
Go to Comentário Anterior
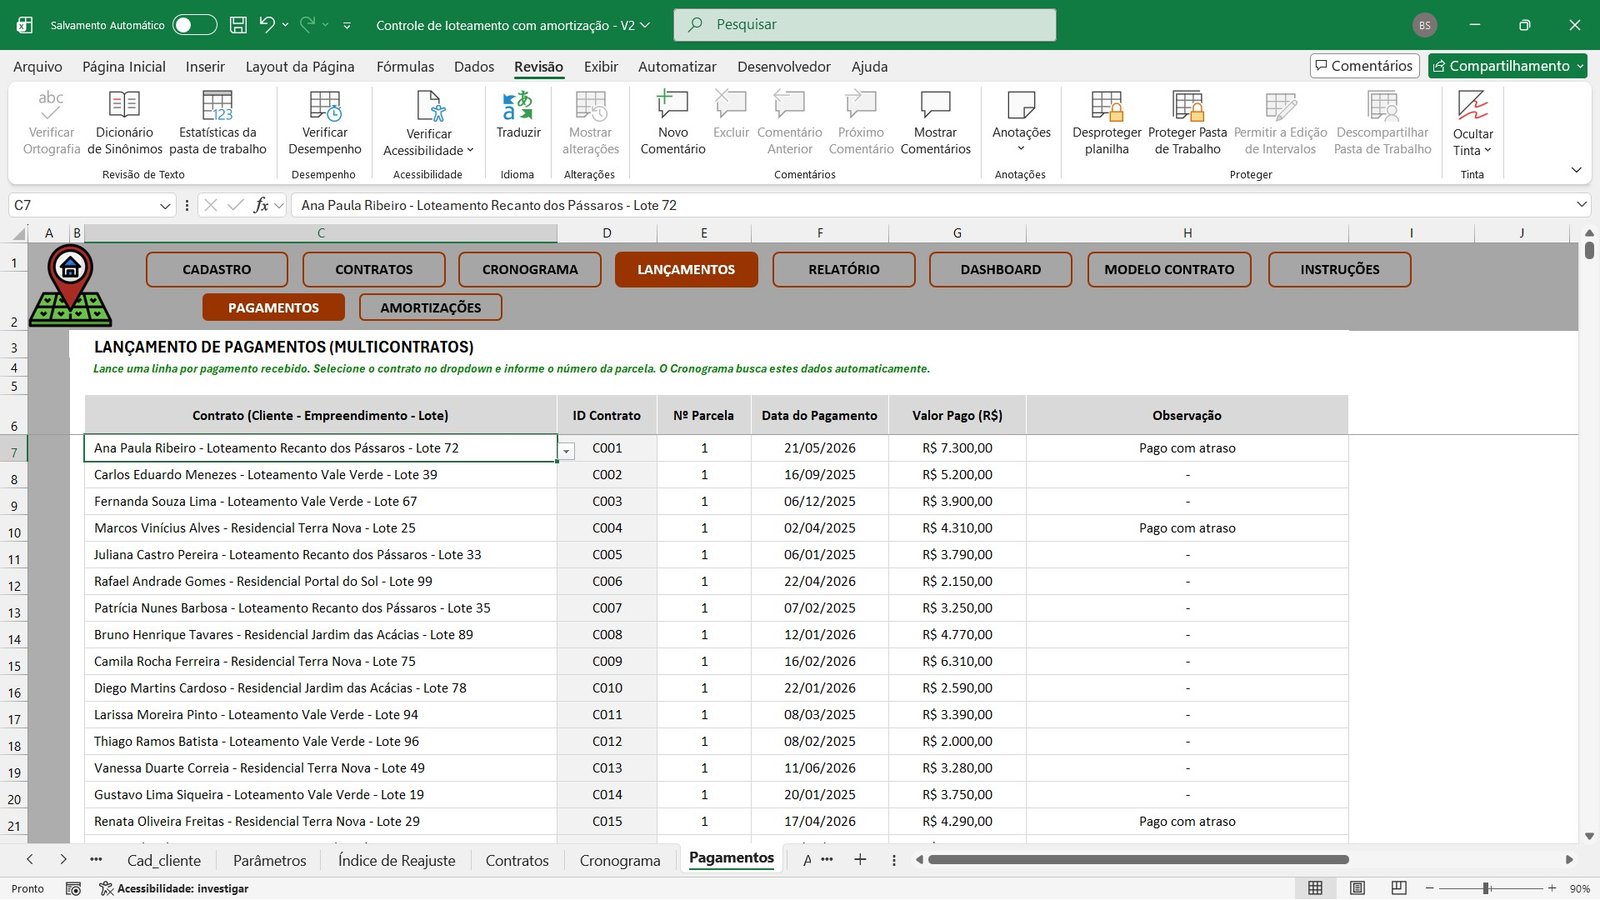790,123
